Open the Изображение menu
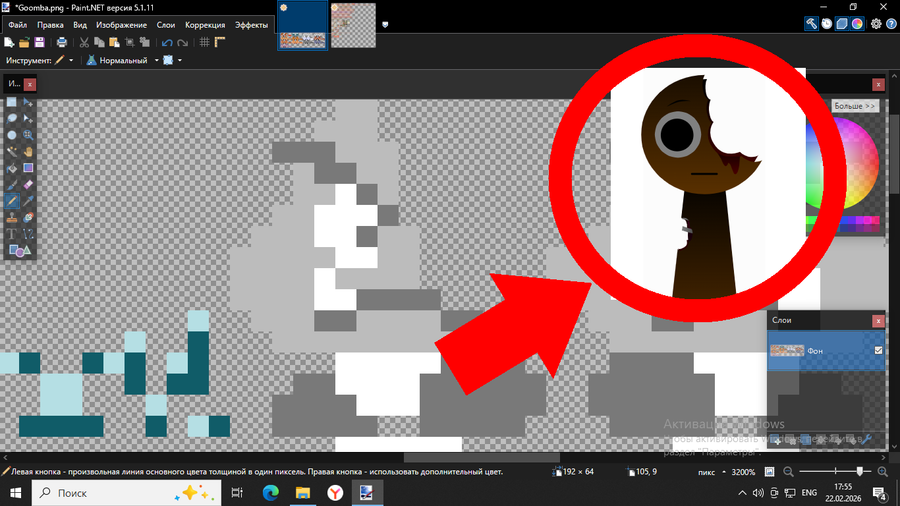900x506 pixels. tap(121, 25)
